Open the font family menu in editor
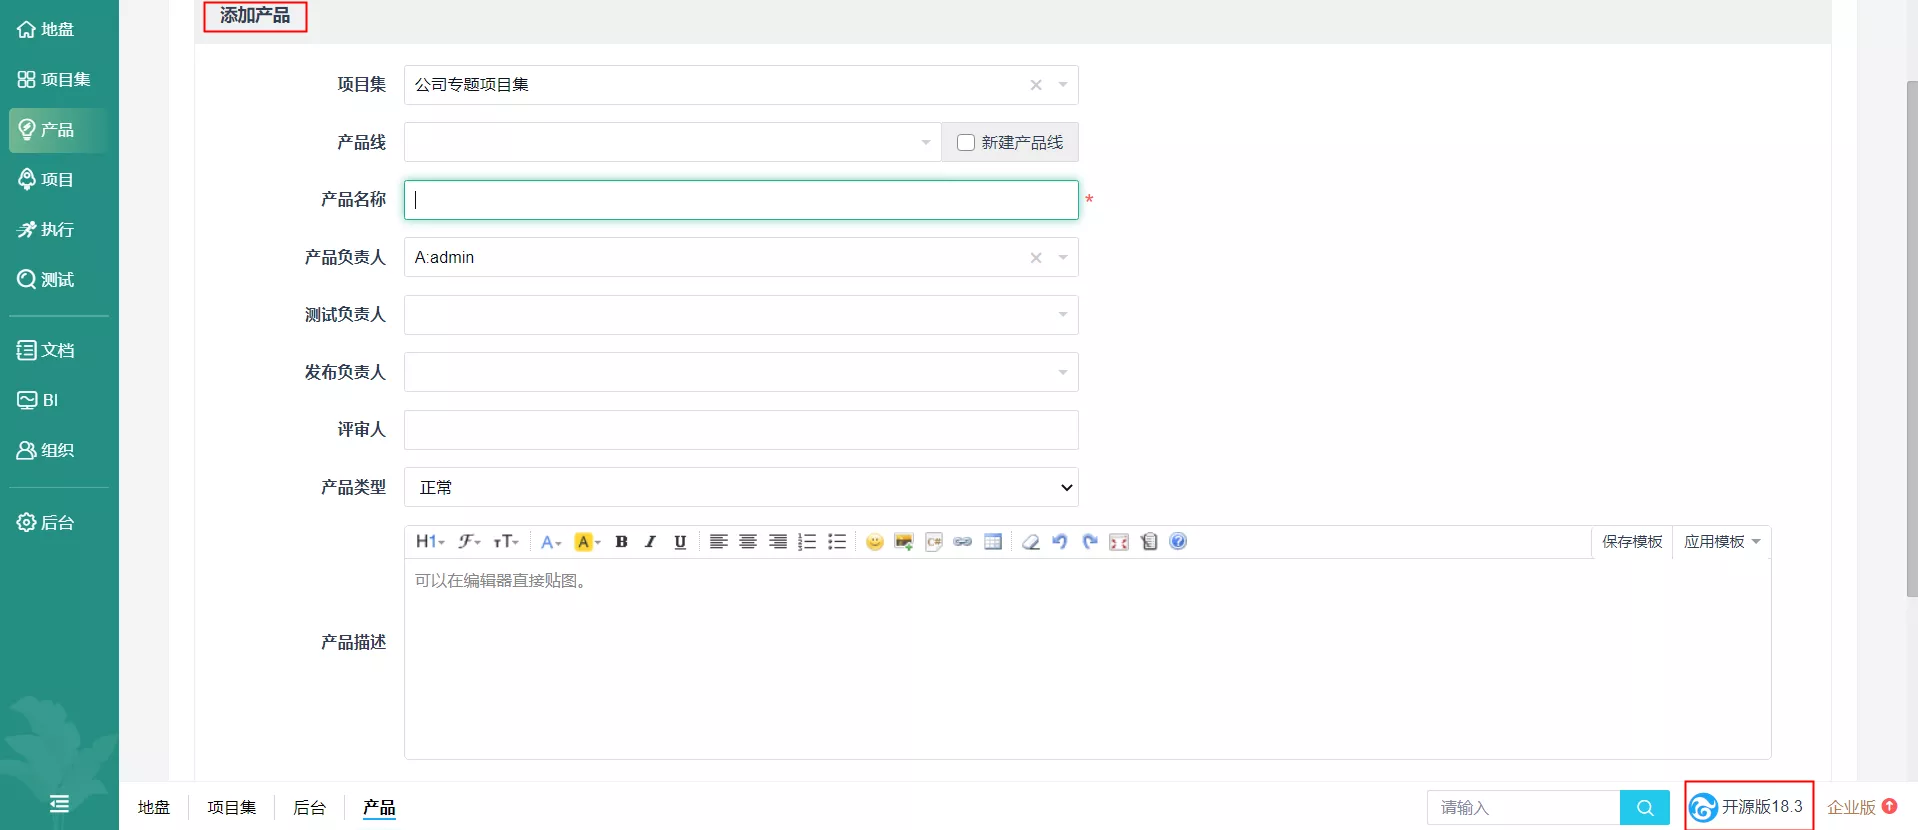1918x830 pixels. [x=469, y=541]
